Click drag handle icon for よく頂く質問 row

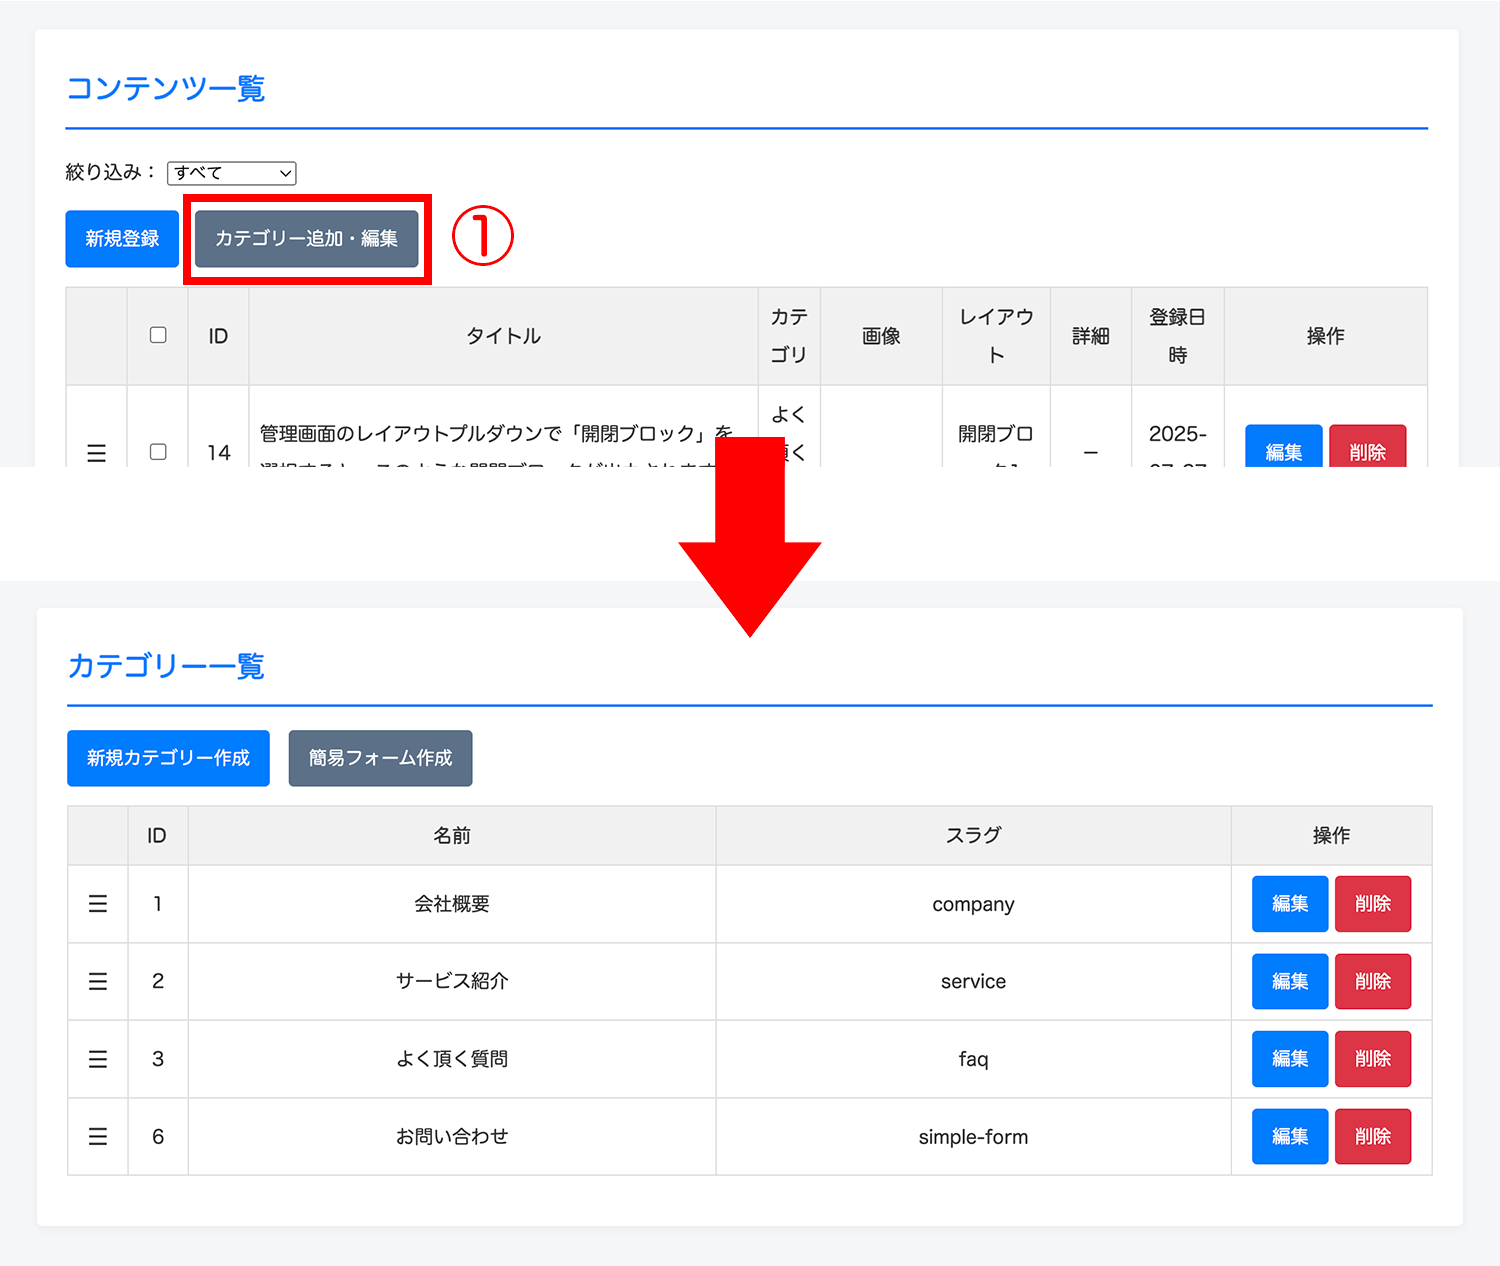click(98, 1059)
